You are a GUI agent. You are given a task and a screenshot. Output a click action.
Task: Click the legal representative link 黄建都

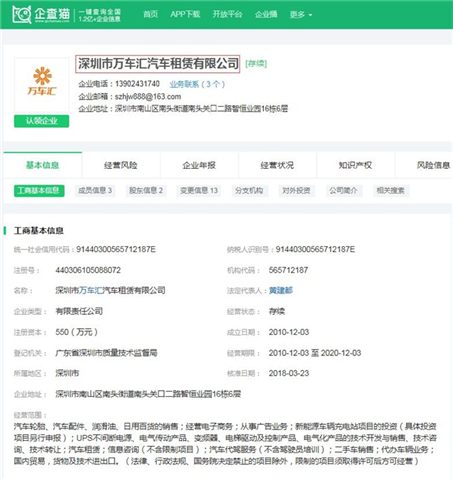(x=281, y=291)
